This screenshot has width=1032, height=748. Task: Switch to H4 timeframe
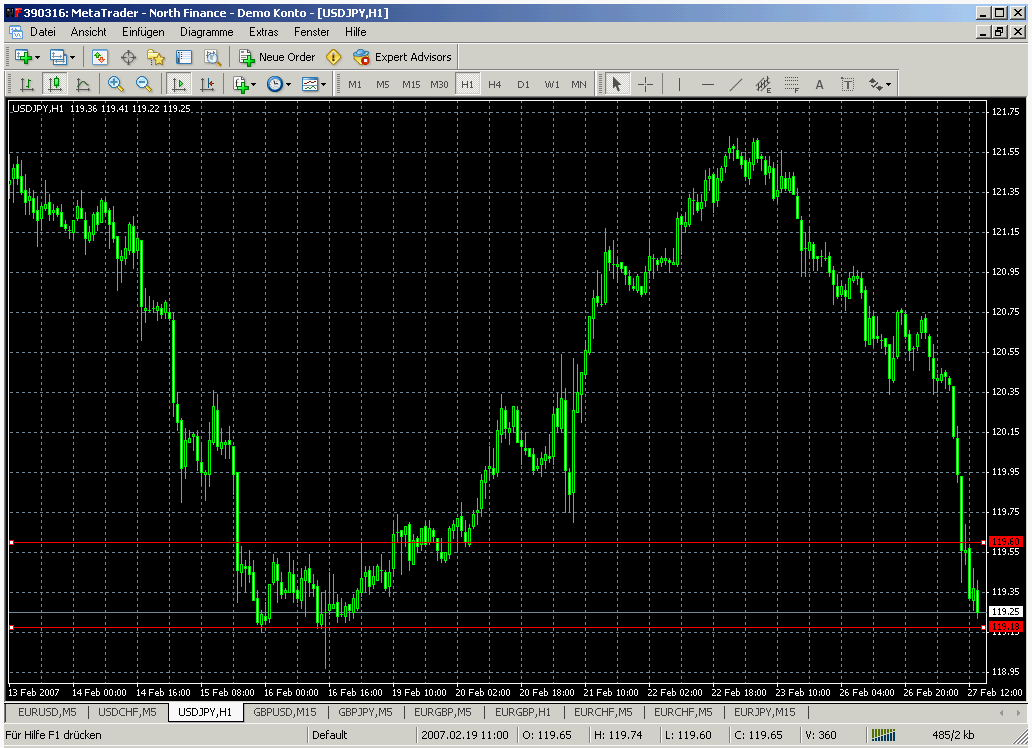495,84
